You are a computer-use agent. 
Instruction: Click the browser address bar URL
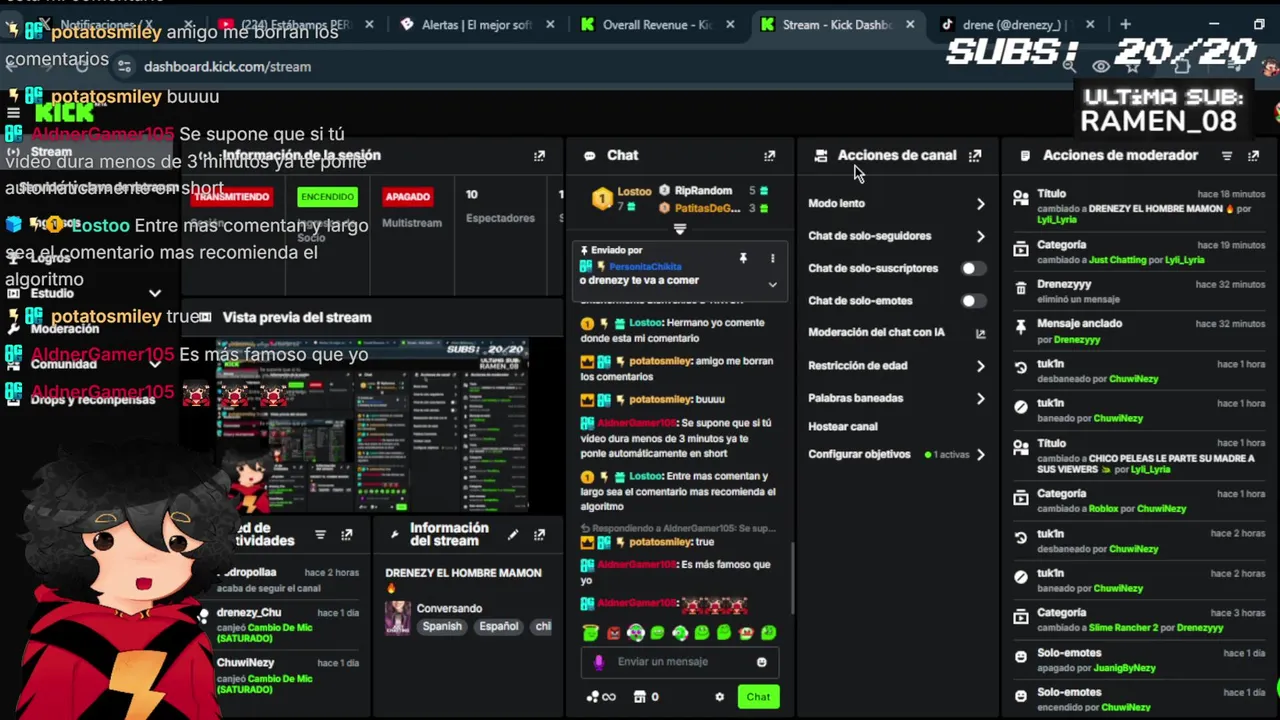click(227, 67)
